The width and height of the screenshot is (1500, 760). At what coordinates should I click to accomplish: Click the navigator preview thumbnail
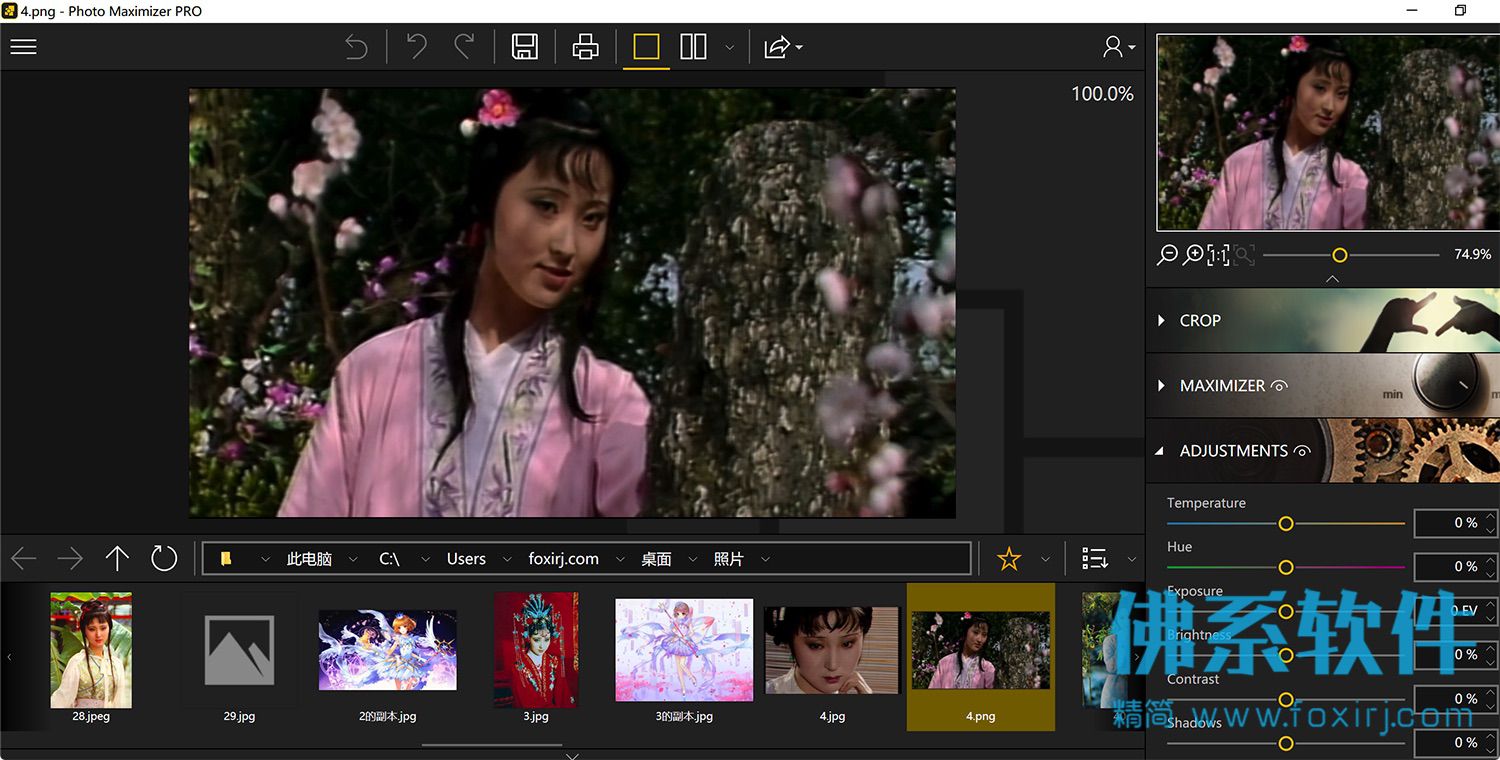(x=1327, y=133)
